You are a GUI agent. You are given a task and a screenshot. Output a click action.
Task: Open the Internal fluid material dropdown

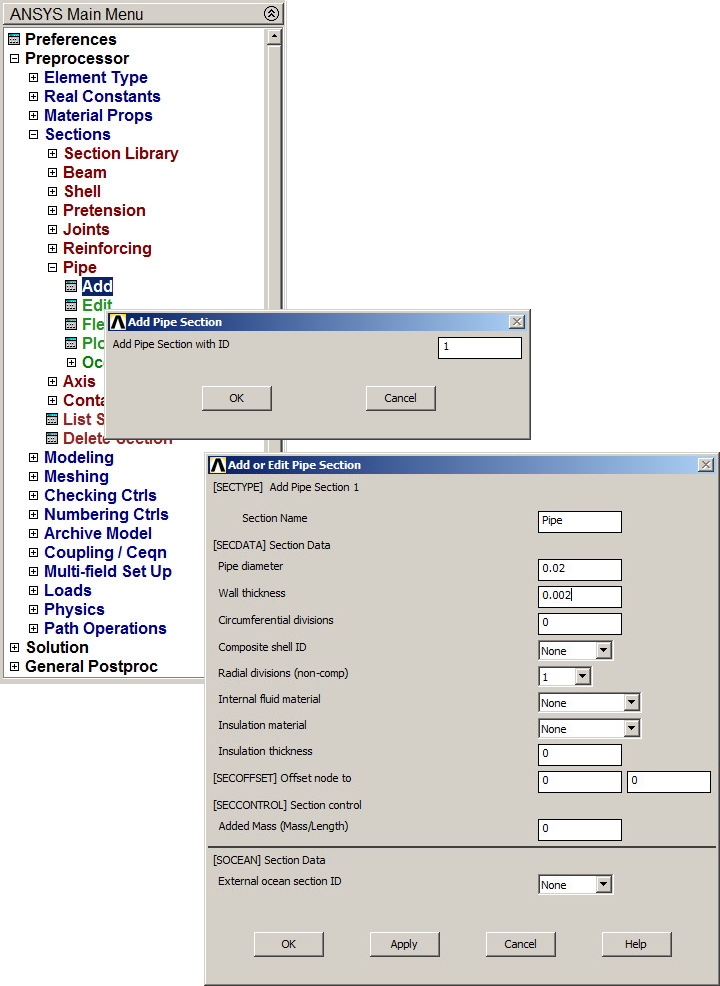point(632,702)
